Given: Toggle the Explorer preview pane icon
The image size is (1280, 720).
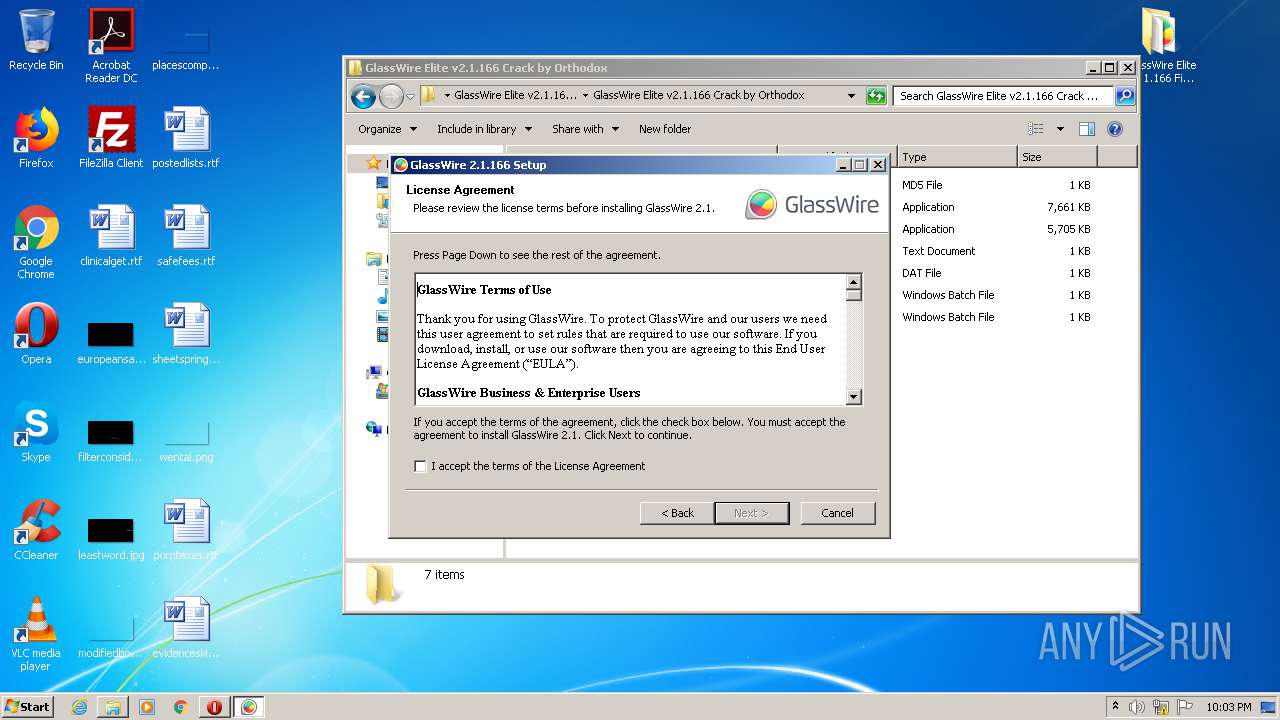Looking at the screenshot, I should (x=1087, y=129).
